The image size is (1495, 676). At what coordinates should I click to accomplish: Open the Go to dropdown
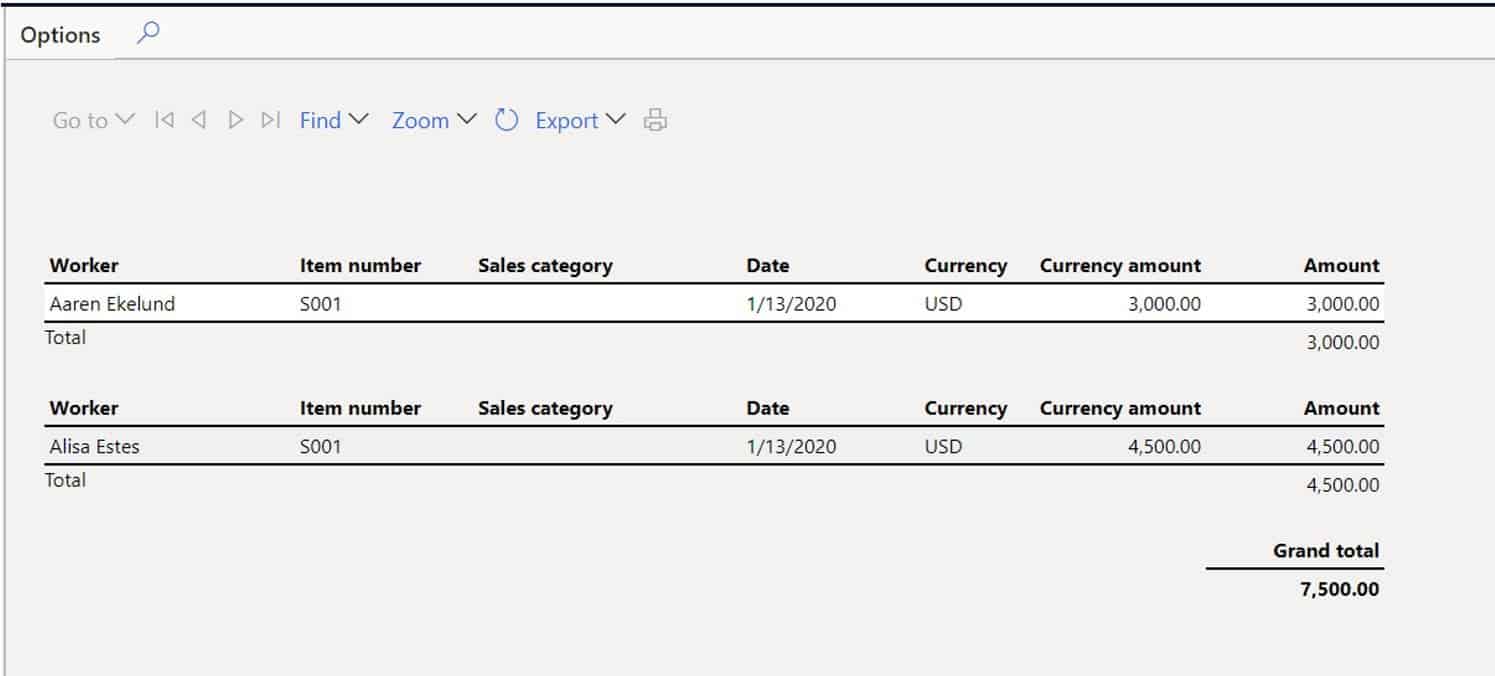pyautogui.click(x=126, y=118)
